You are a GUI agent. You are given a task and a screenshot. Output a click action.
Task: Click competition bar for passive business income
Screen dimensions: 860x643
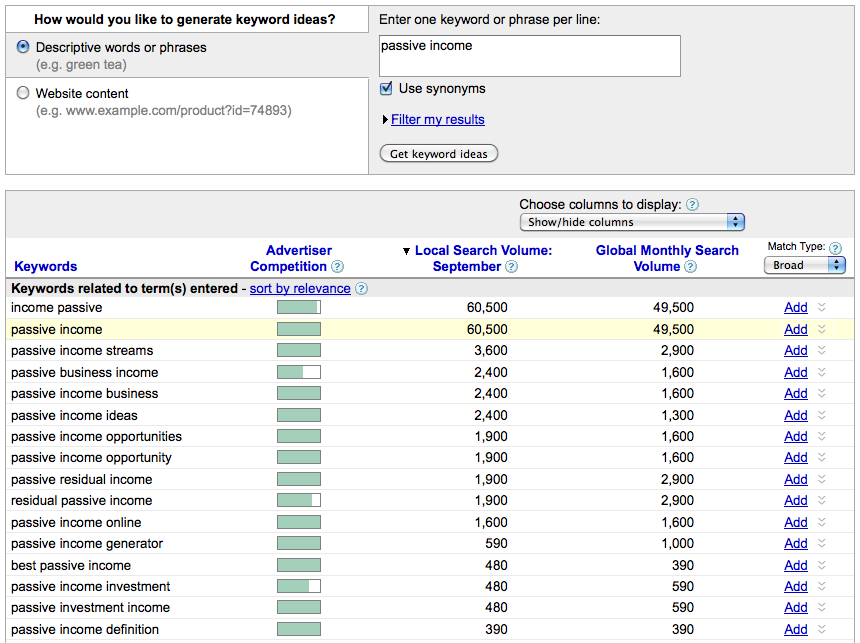click(x=299, y=373)
